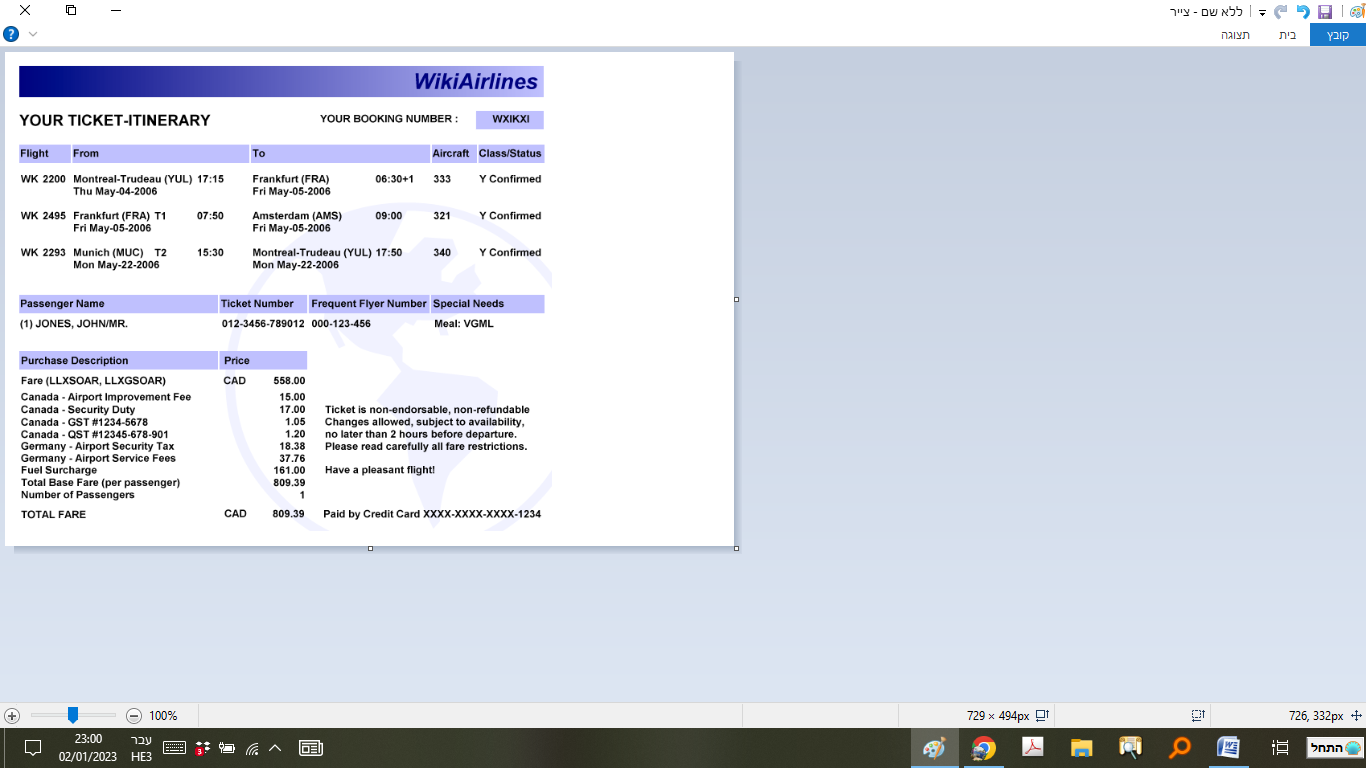Click flight number WK 2200
The image size is (1366, 768).
pos(43,179)
